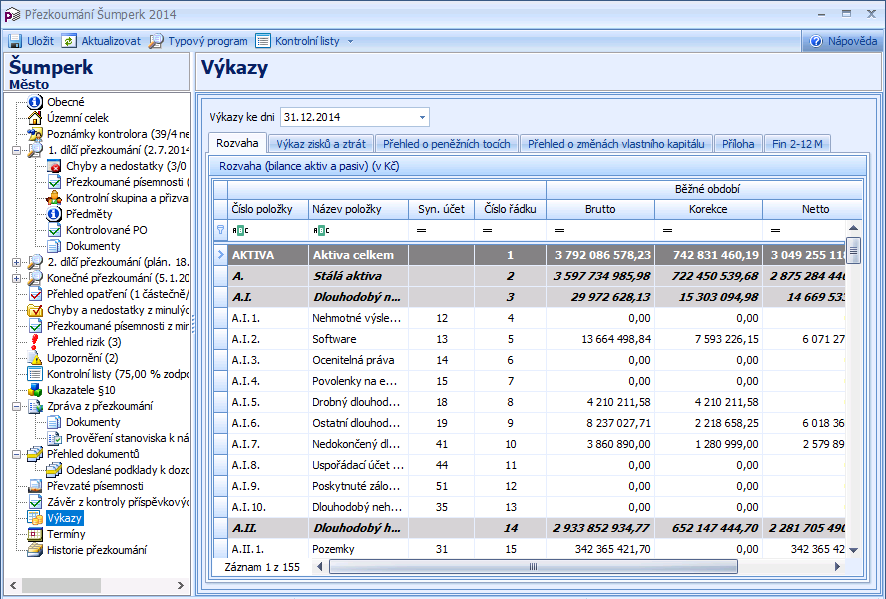
Task: Switch to the Příloha tab
Action: pos(738,144)
